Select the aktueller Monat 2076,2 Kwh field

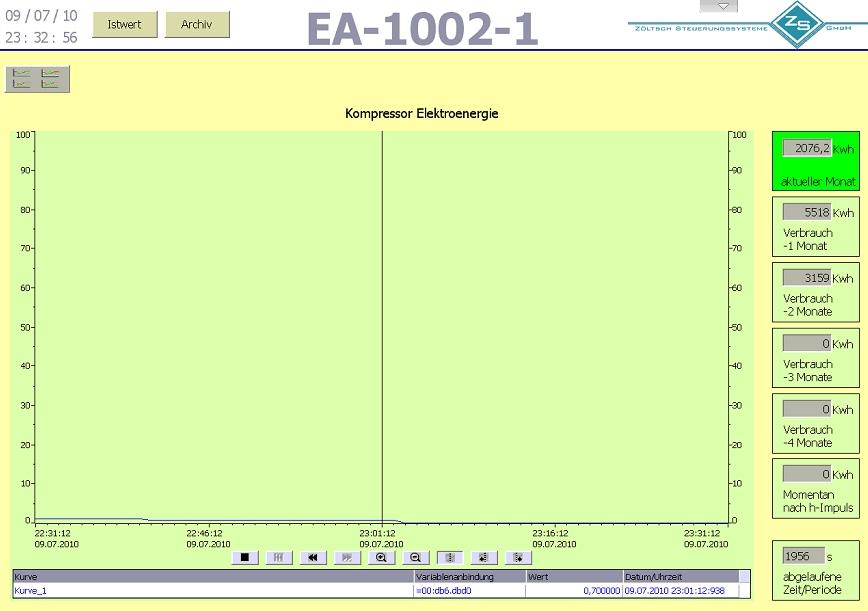tap(806, 148)
